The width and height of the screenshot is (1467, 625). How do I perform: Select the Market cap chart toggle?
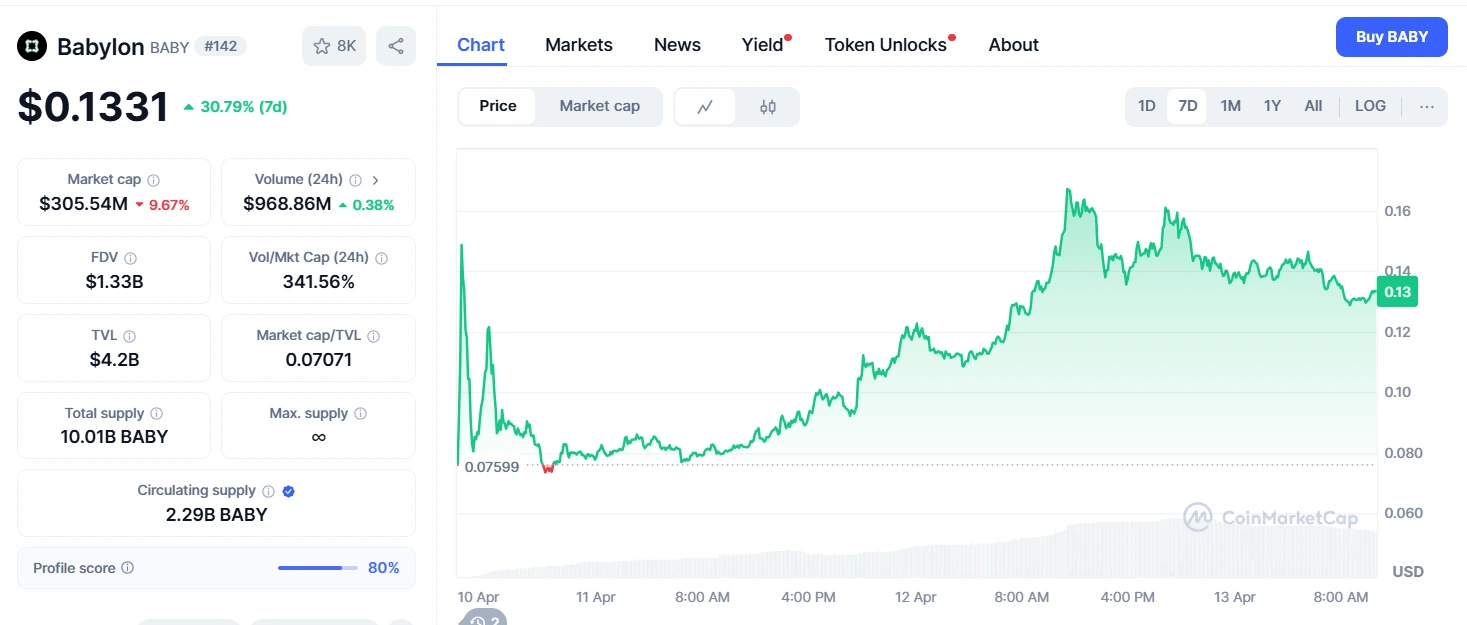pos(600,106)
